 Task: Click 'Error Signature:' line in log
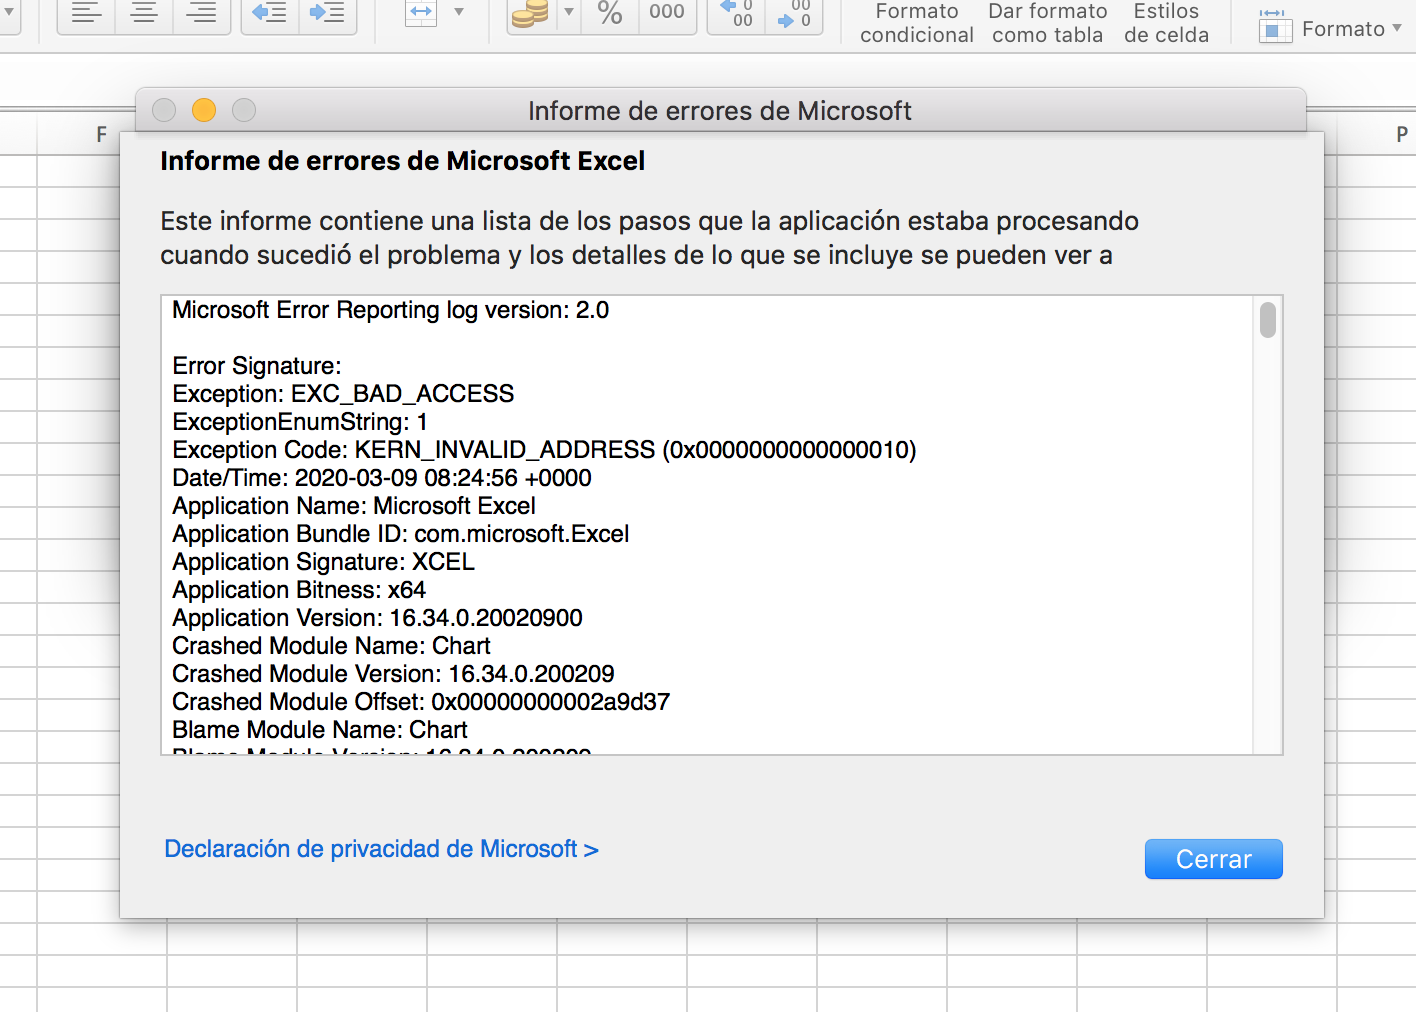point(257,366)
